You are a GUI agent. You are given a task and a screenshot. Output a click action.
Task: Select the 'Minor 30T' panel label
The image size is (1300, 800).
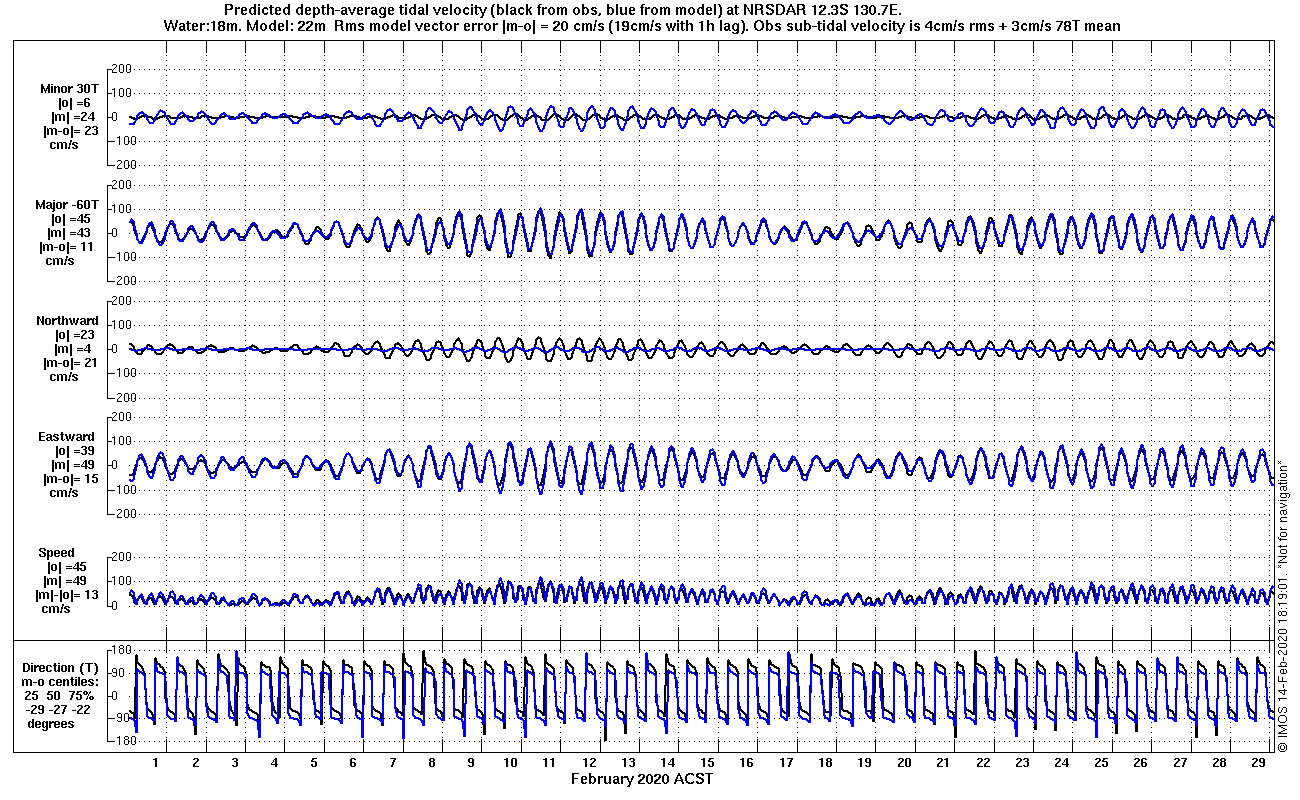tap(70, 89)
